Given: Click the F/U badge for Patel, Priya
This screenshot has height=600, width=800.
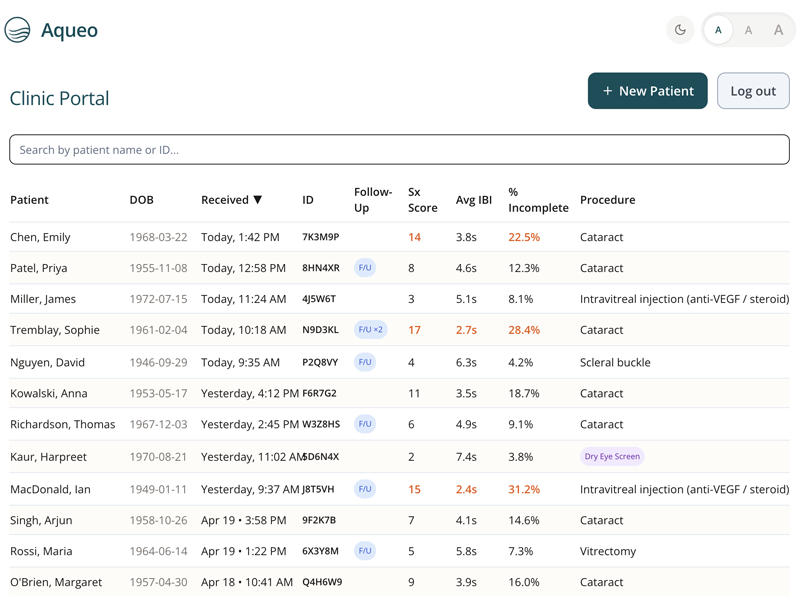Looking at the screenshot, I should tap(365, 268).
